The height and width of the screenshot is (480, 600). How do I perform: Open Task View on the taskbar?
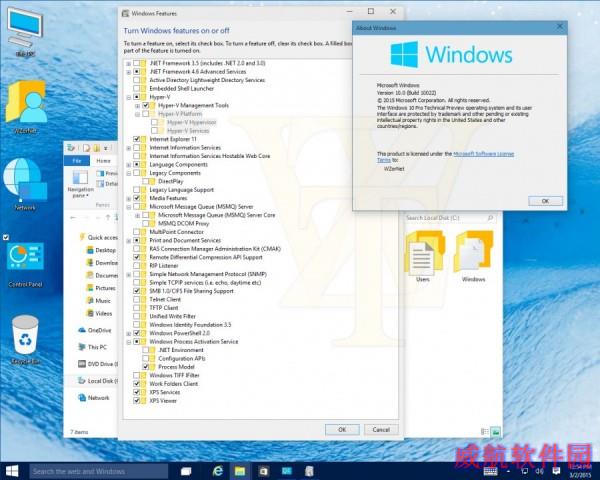pos(186,471)
